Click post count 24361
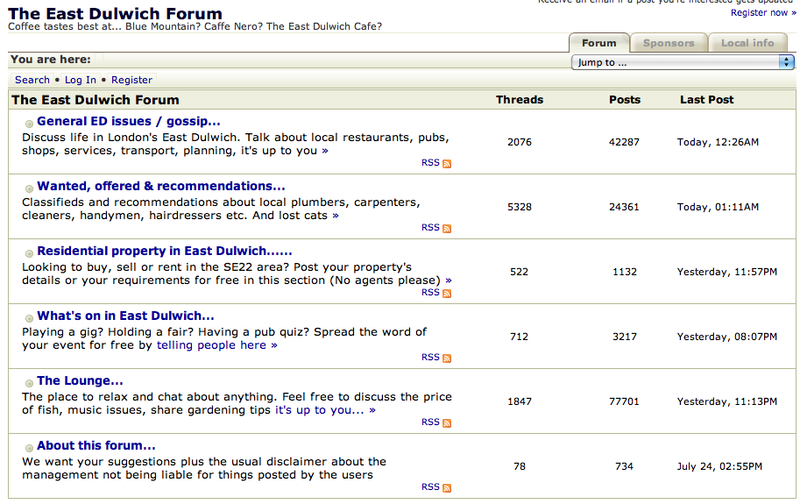This screenshot has width=800, height=504. click(x=624, y=207)
